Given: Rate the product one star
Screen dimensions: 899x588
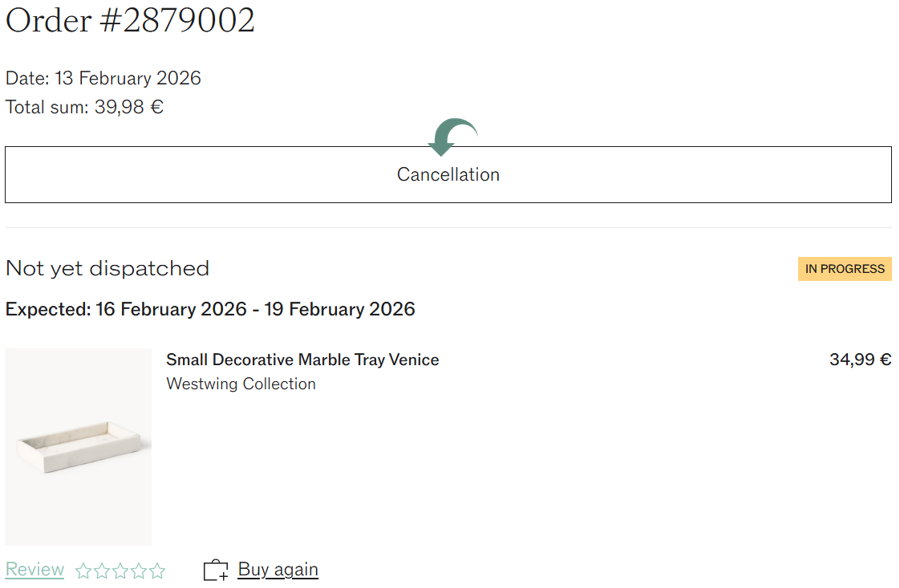Looking at the screenshot, I should point(84,571).
